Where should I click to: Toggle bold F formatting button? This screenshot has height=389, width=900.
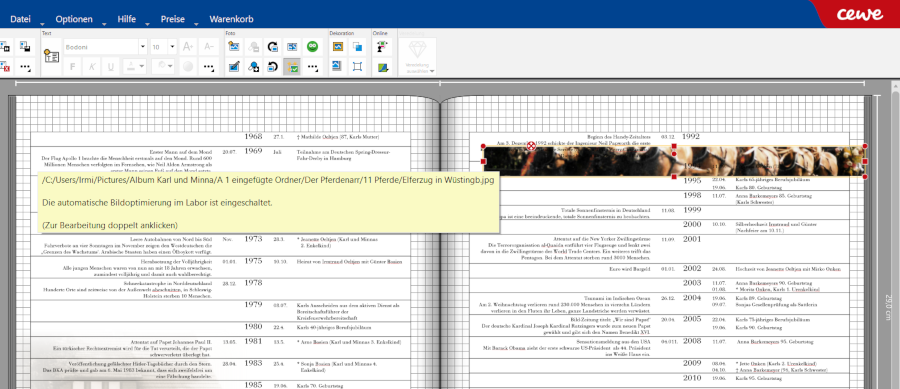tap(72, 67)
